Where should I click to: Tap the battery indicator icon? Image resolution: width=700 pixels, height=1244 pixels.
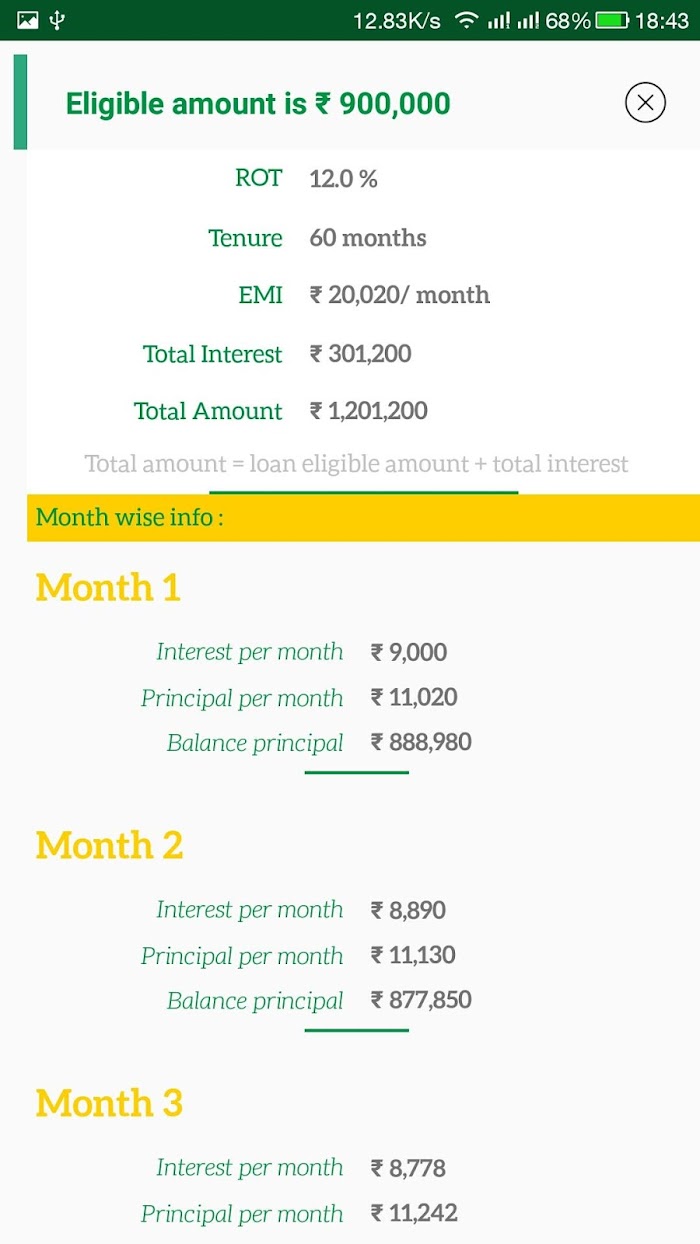tap(612, 20)
